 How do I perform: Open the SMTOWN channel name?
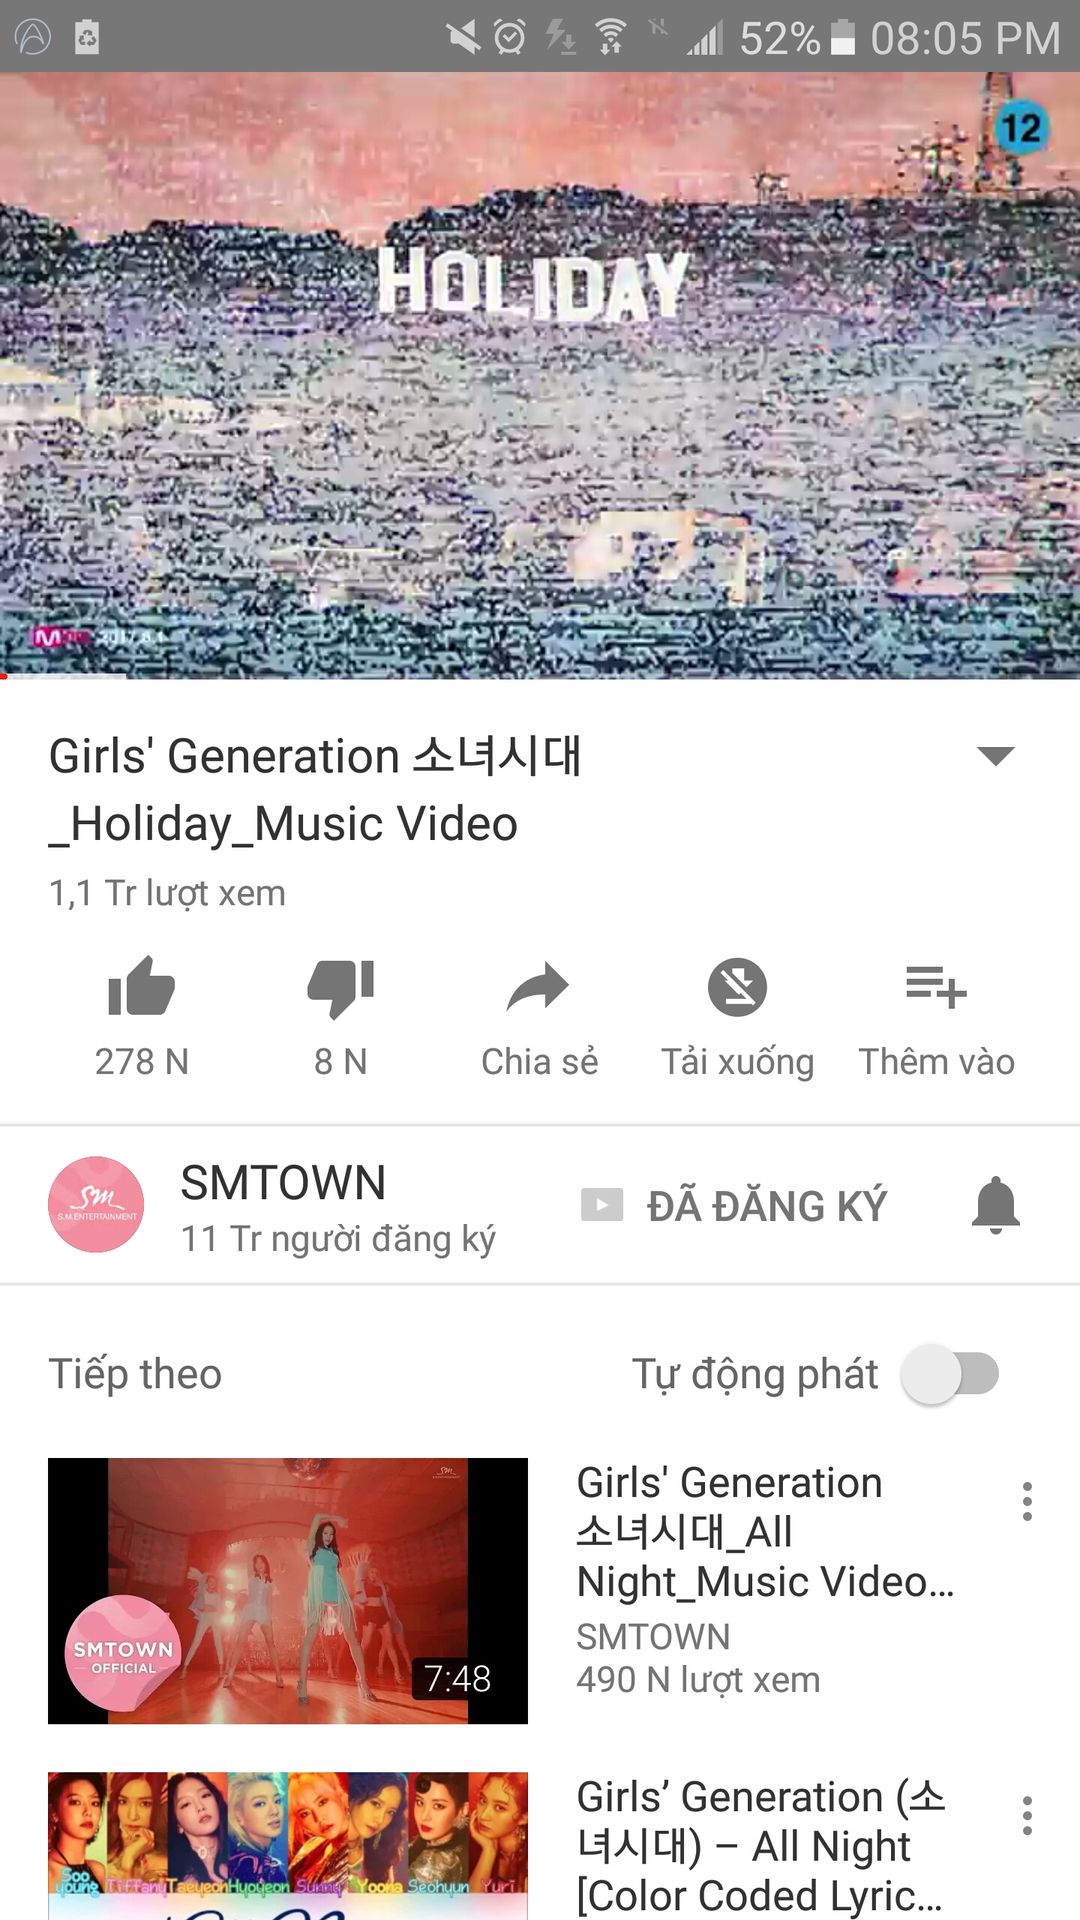click(x=283, y=1183)
